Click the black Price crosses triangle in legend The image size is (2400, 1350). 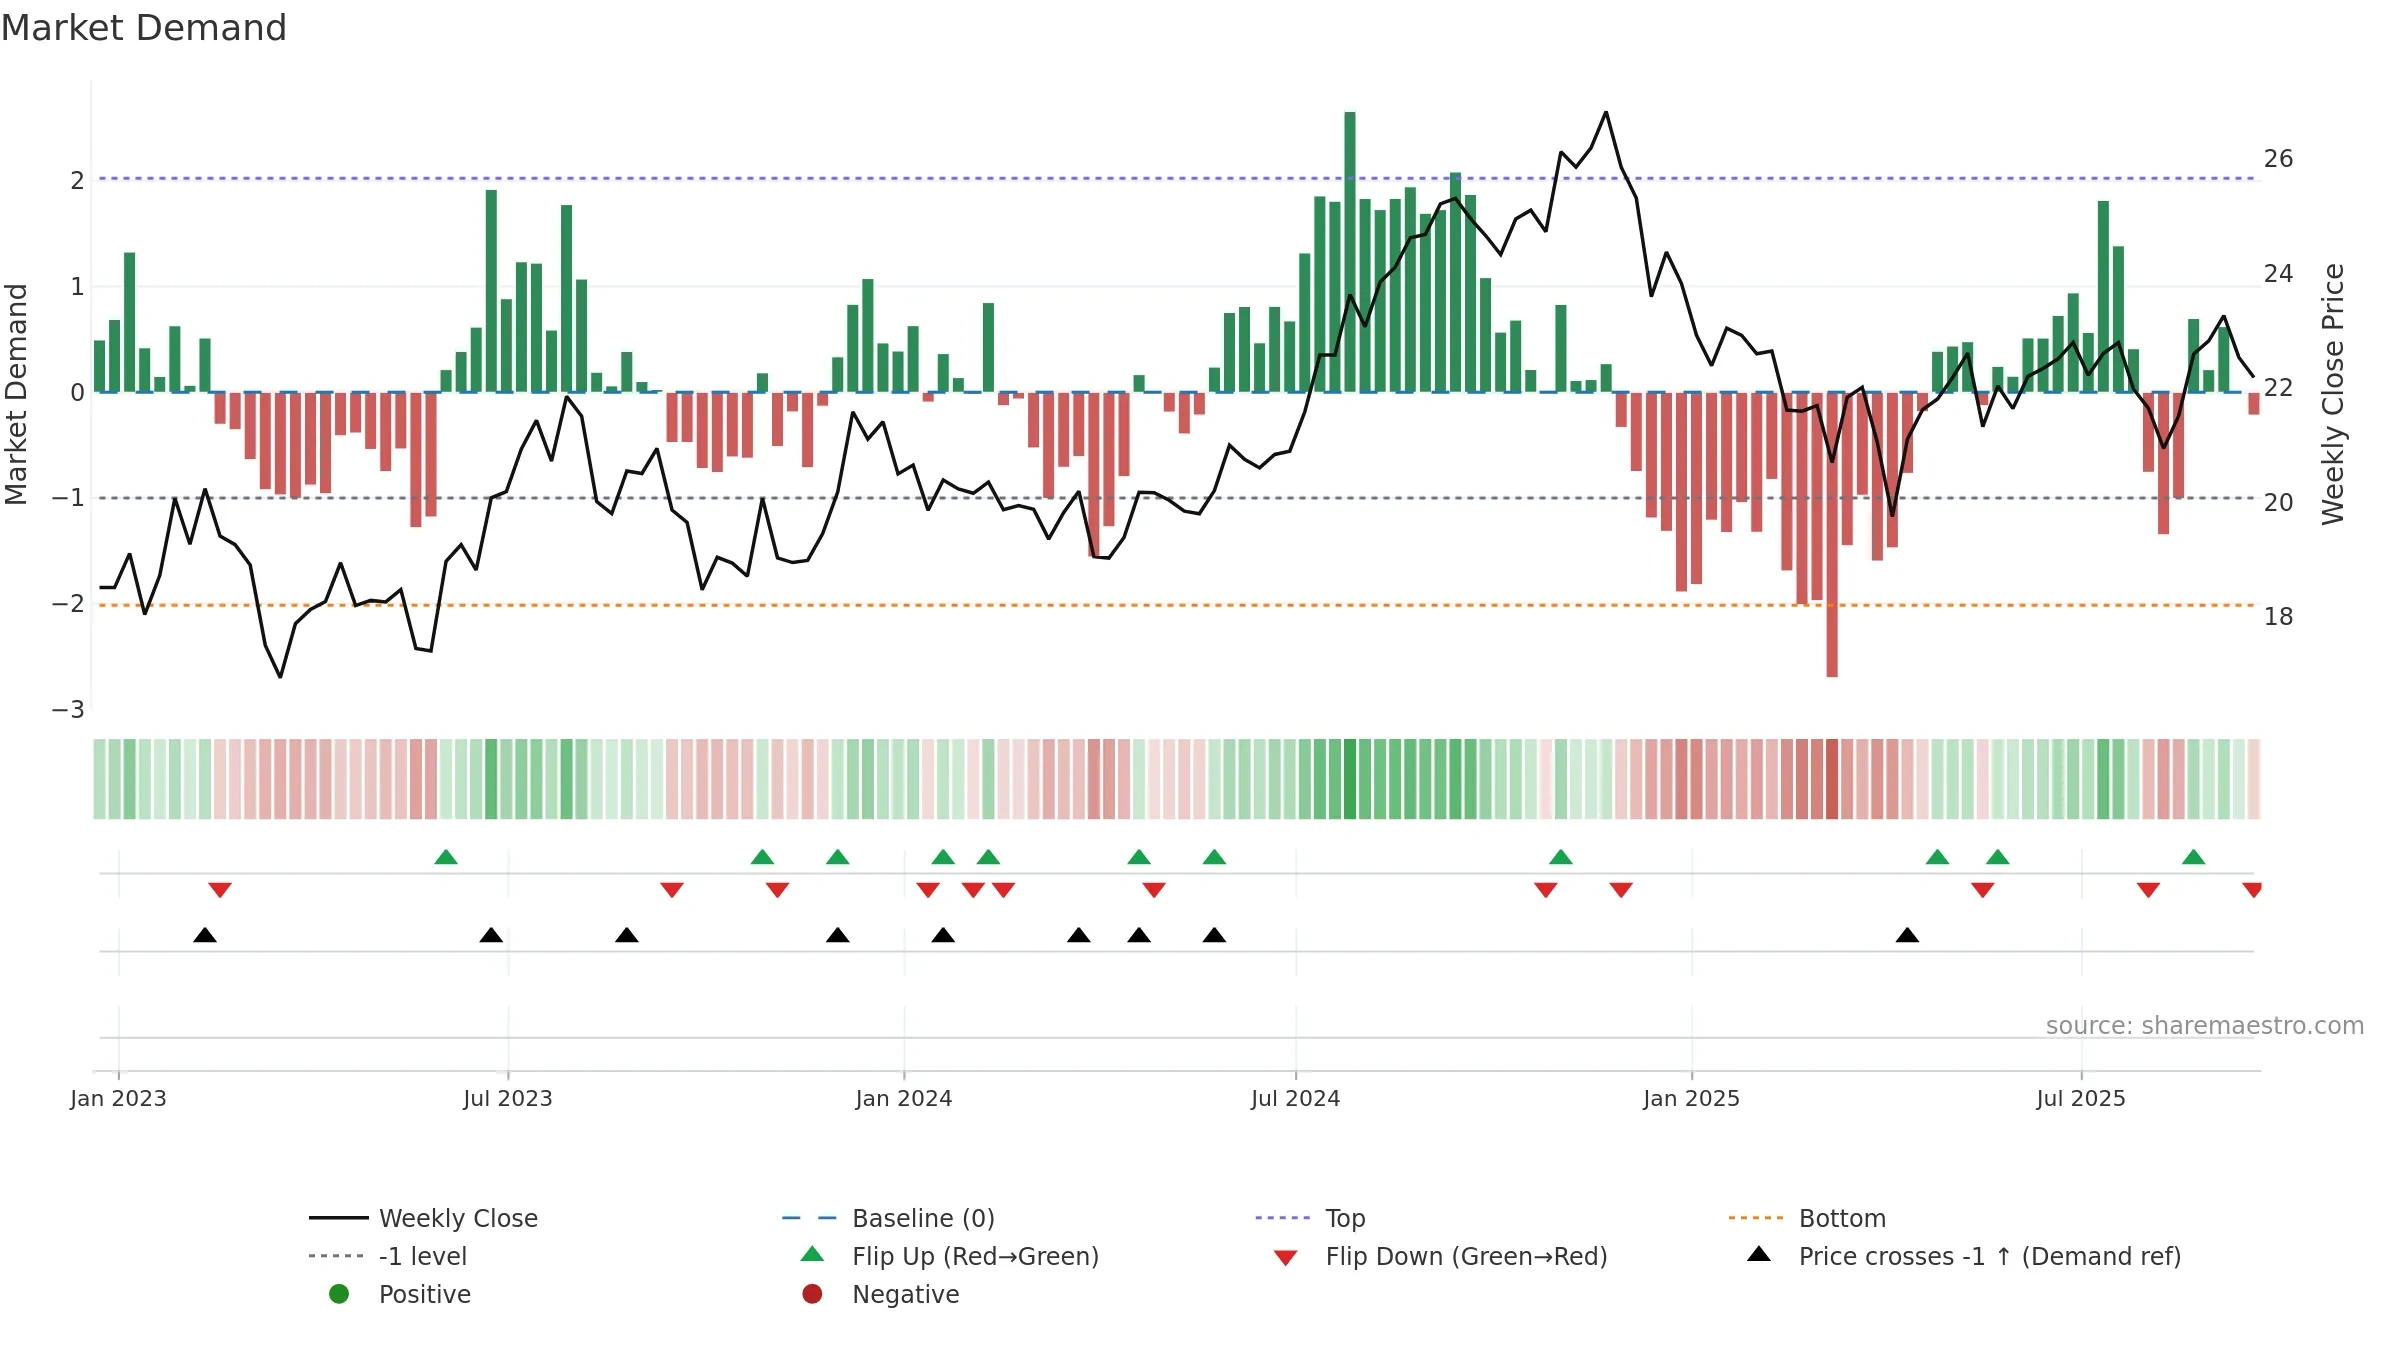[x=1759, y=1254]
